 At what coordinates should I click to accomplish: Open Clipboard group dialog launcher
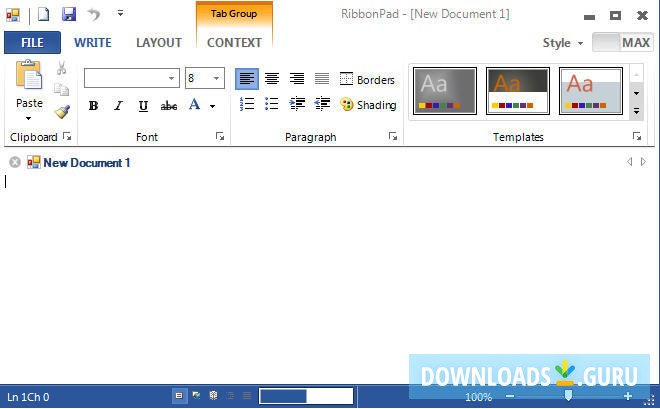tap(67, 136)
